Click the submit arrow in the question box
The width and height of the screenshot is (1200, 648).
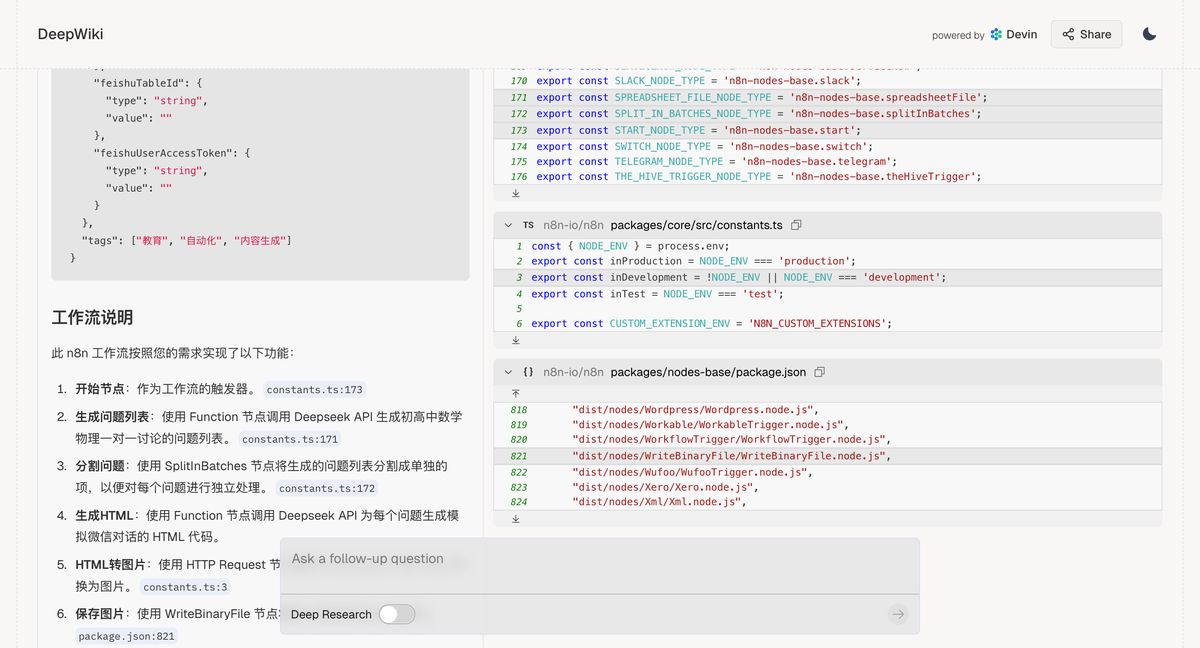pyautogui.click(x=897, y=614)
